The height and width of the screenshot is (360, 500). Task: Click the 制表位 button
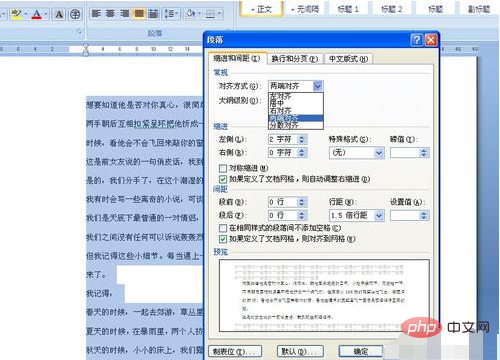(235, 351)
